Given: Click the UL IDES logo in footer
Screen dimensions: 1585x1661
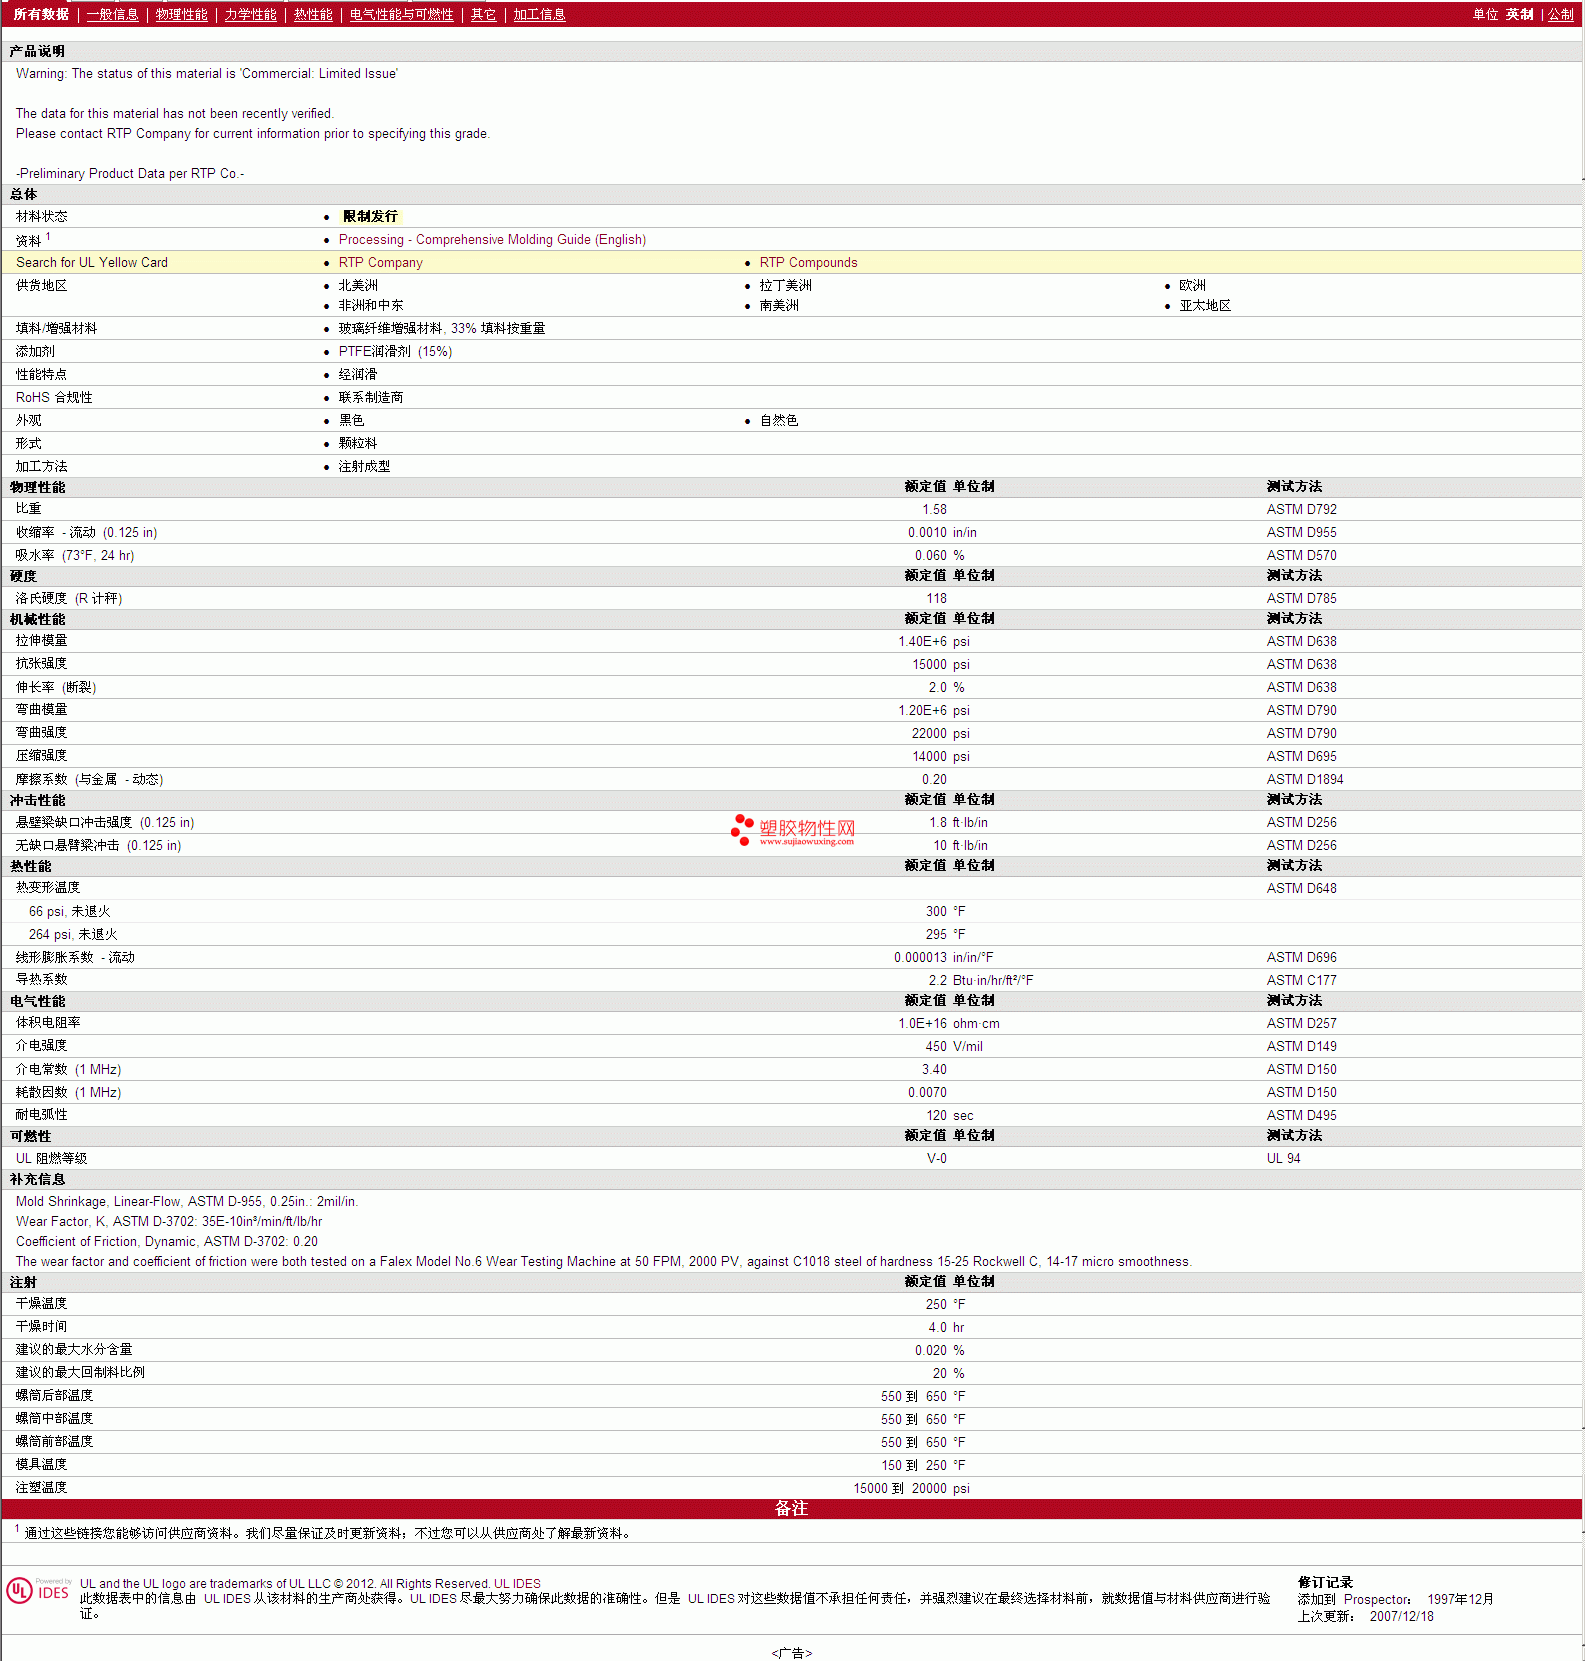Looking at the screenshot, I should [x=38, y=1591].
